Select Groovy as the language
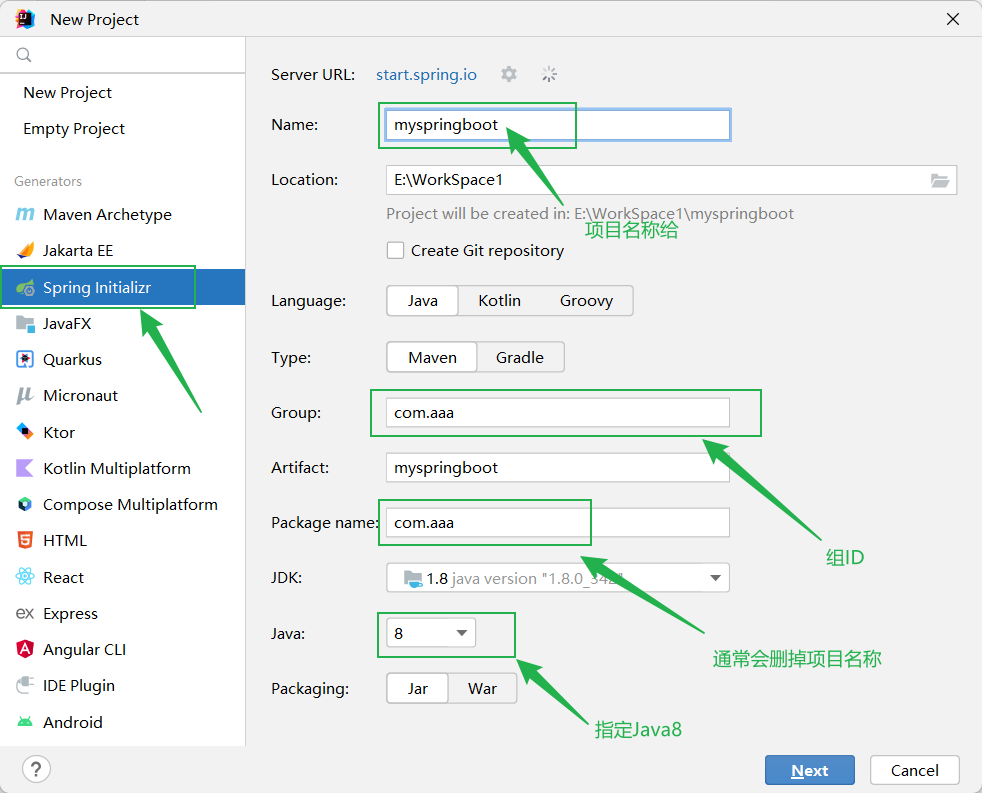Image resolution: width=982 pixels, height=793 pixels. 586,301
